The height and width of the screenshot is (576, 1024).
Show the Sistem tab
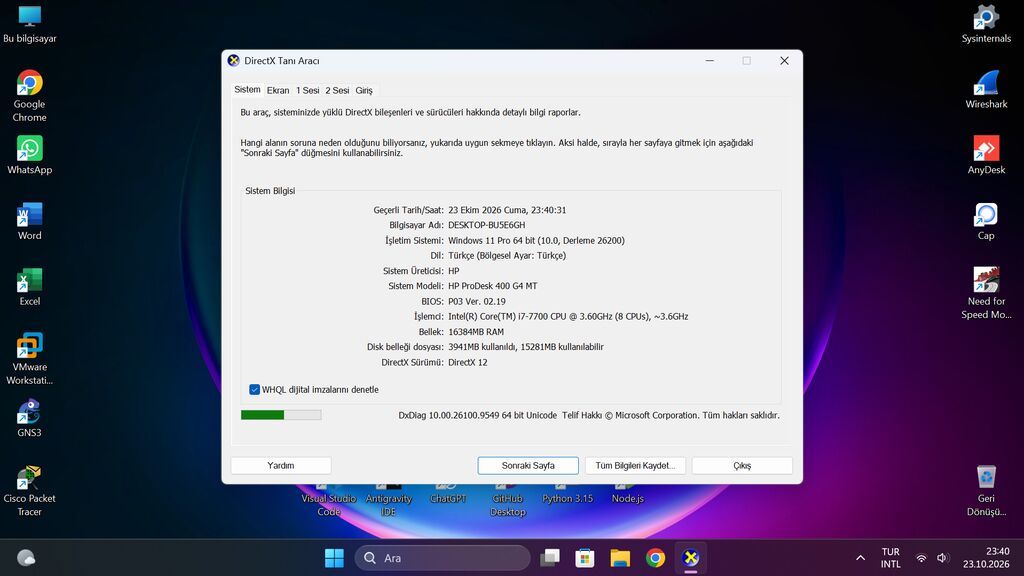tap(248, 89)
